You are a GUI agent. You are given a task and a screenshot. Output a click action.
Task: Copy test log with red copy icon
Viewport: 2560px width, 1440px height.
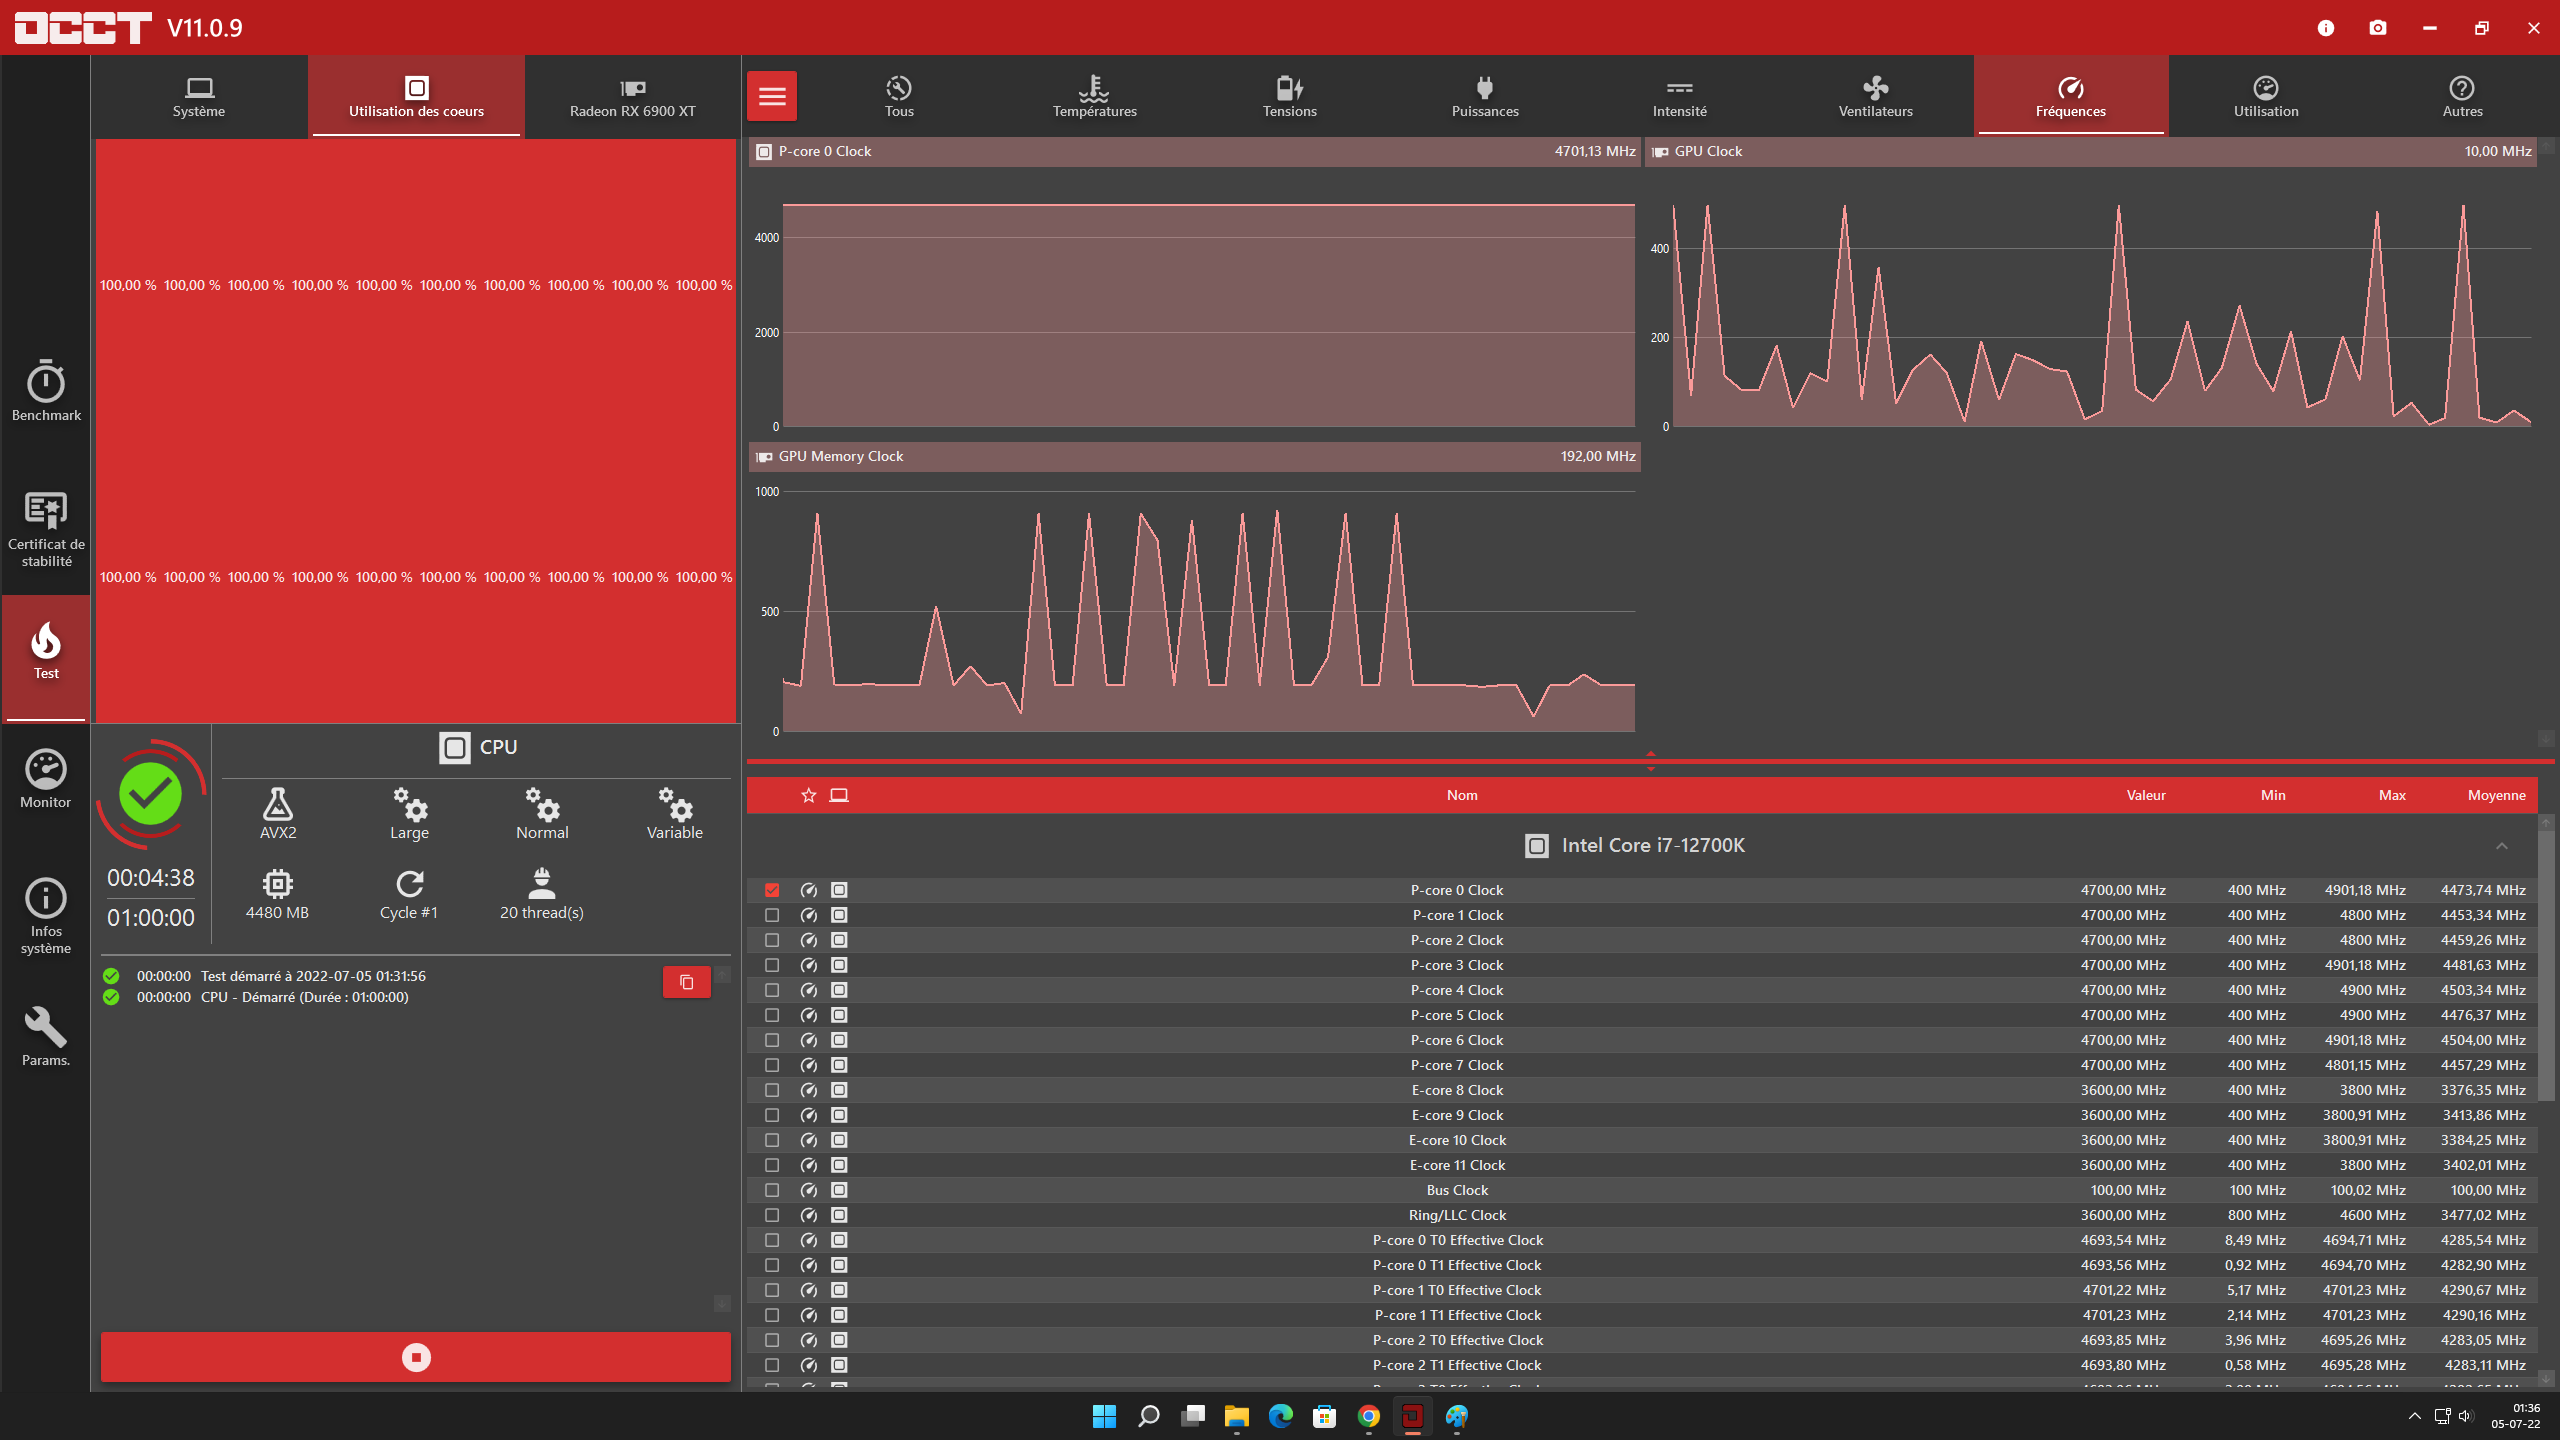point(687,982)
